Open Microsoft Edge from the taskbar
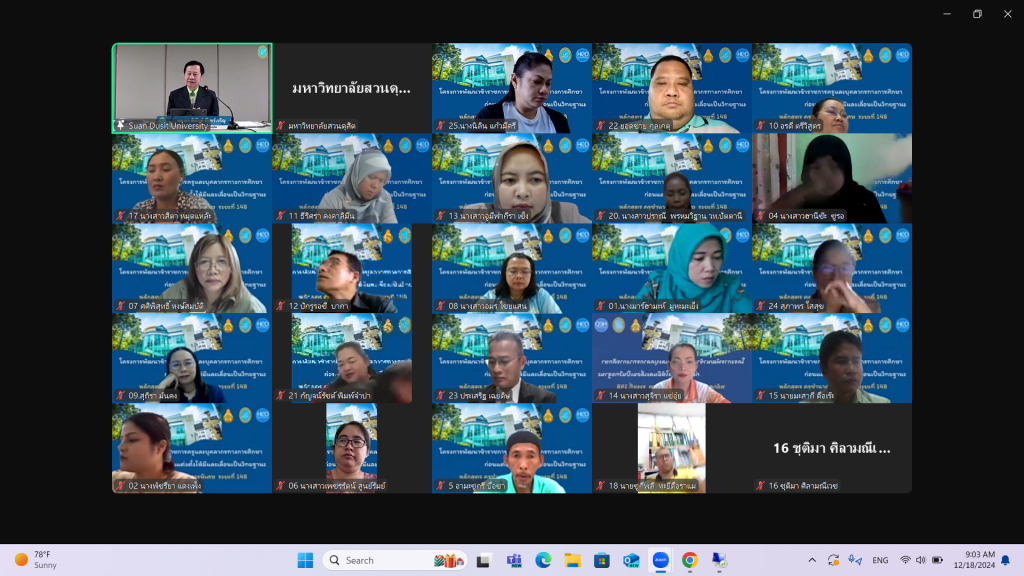1024x576 pixels. point(543,560)
